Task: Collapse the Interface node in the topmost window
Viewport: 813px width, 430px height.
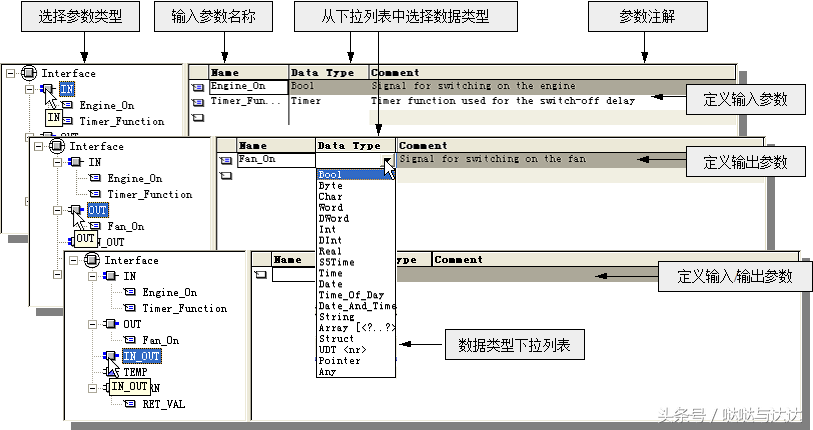Action: 10,74
